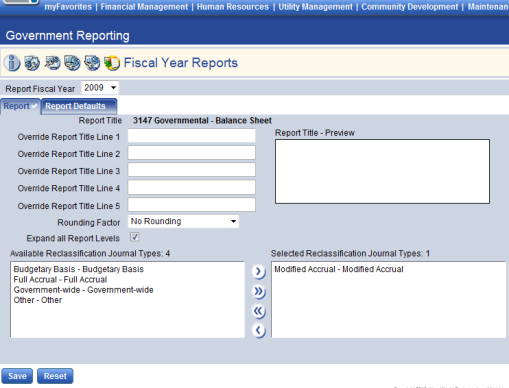Click the Reset button
Viewport: 509px width, 388px height.
coord(55,376)
